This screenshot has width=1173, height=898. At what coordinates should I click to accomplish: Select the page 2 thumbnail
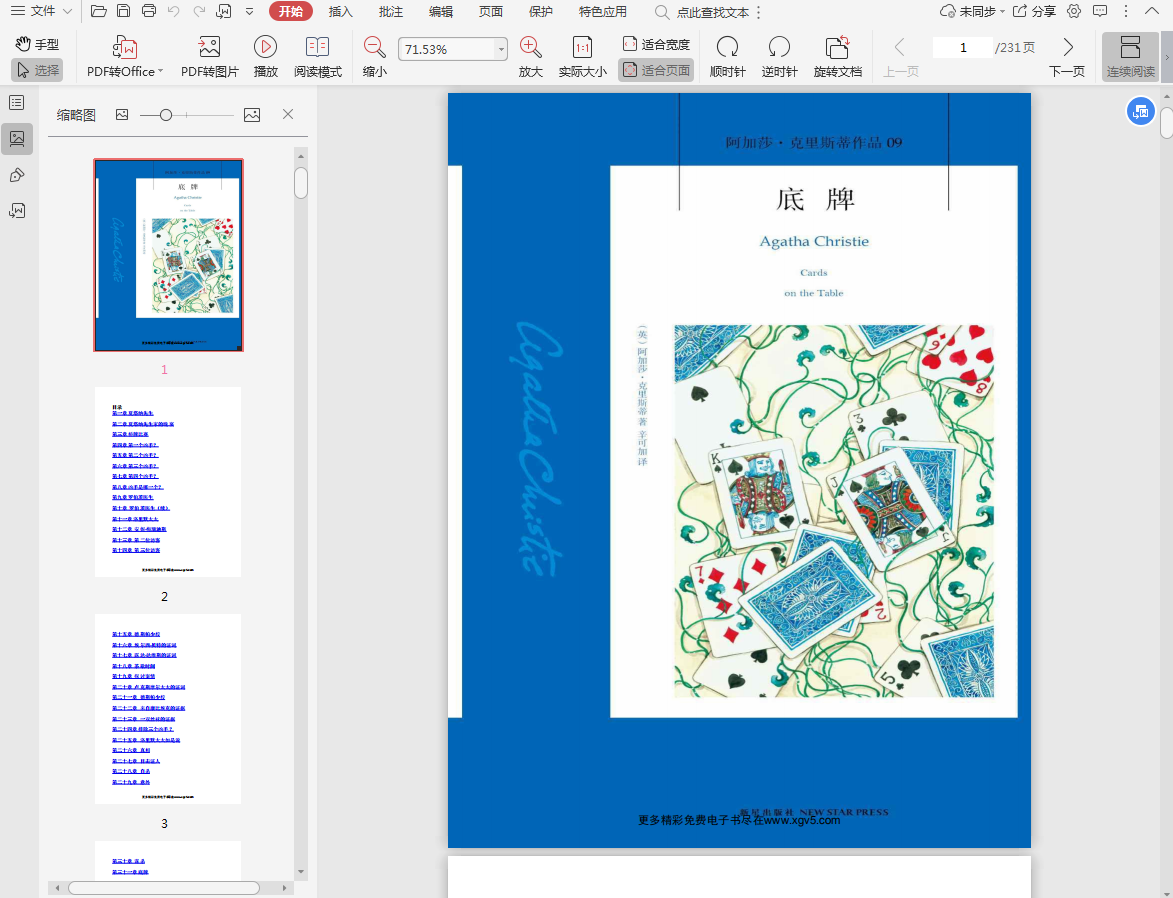pyautogui.click(x=168, y=482)
